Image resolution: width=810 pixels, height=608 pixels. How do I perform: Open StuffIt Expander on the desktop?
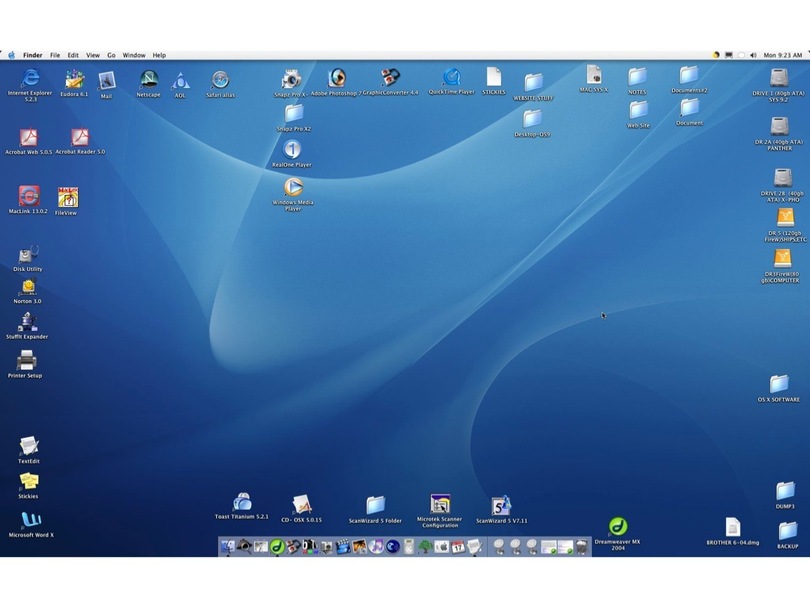pos(27,322)
